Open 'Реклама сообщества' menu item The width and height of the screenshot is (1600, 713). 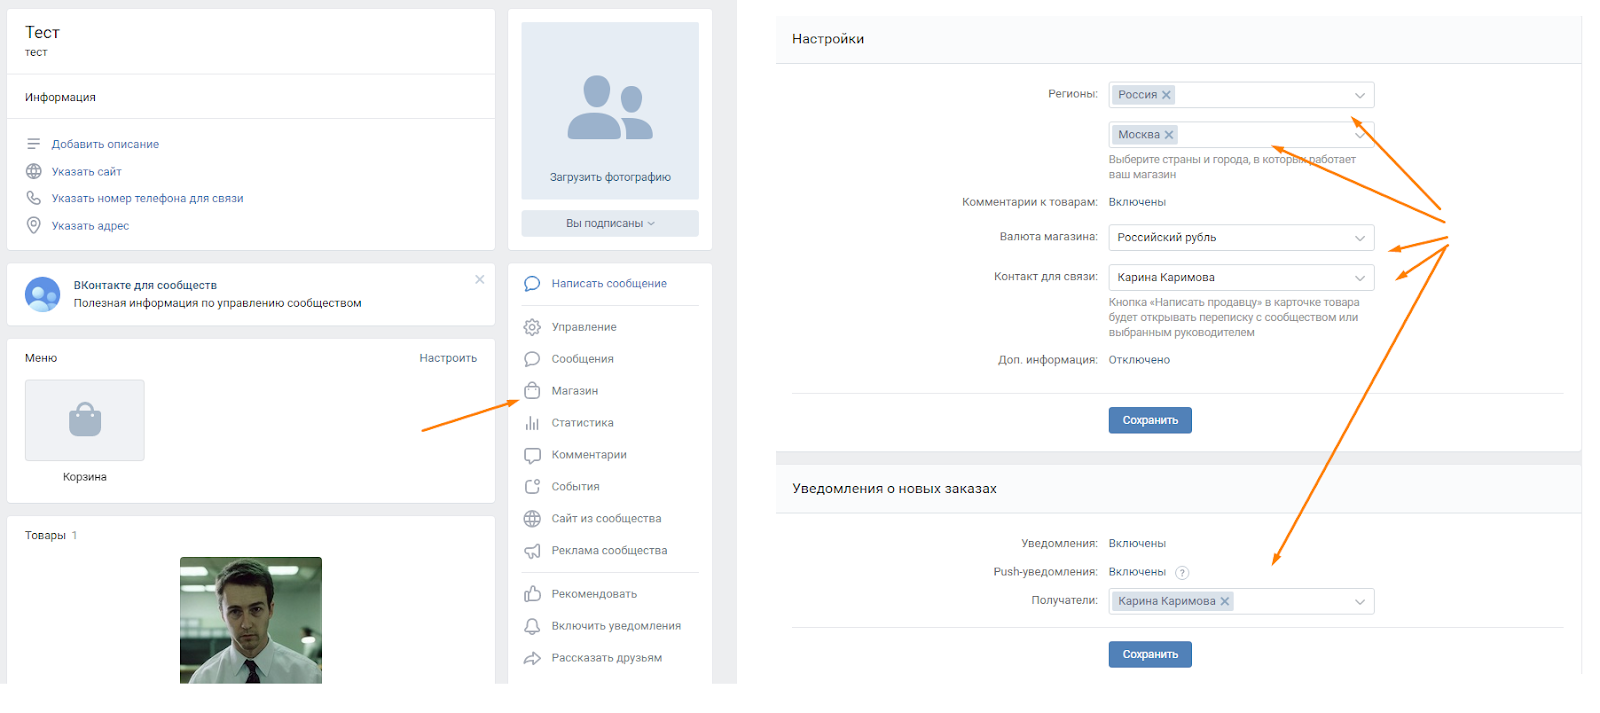pyautogui.click(x=609, y=551)
